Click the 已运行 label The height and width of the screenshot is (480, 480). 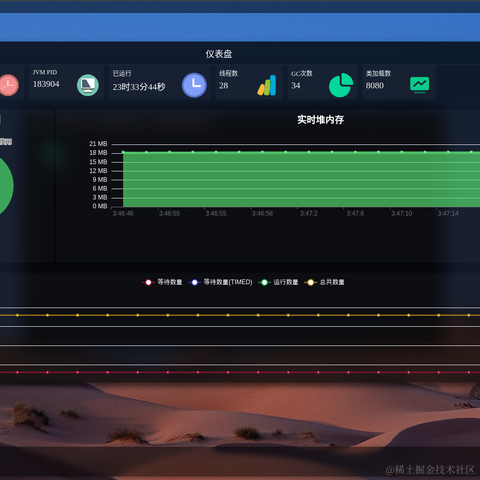122,73
